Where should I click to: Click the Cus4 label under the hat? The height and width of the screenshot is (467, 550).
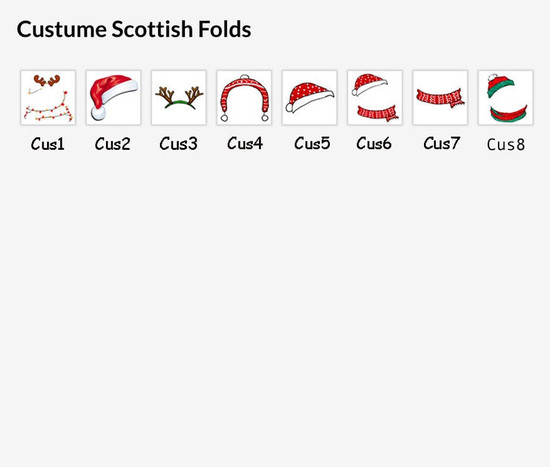245,143
